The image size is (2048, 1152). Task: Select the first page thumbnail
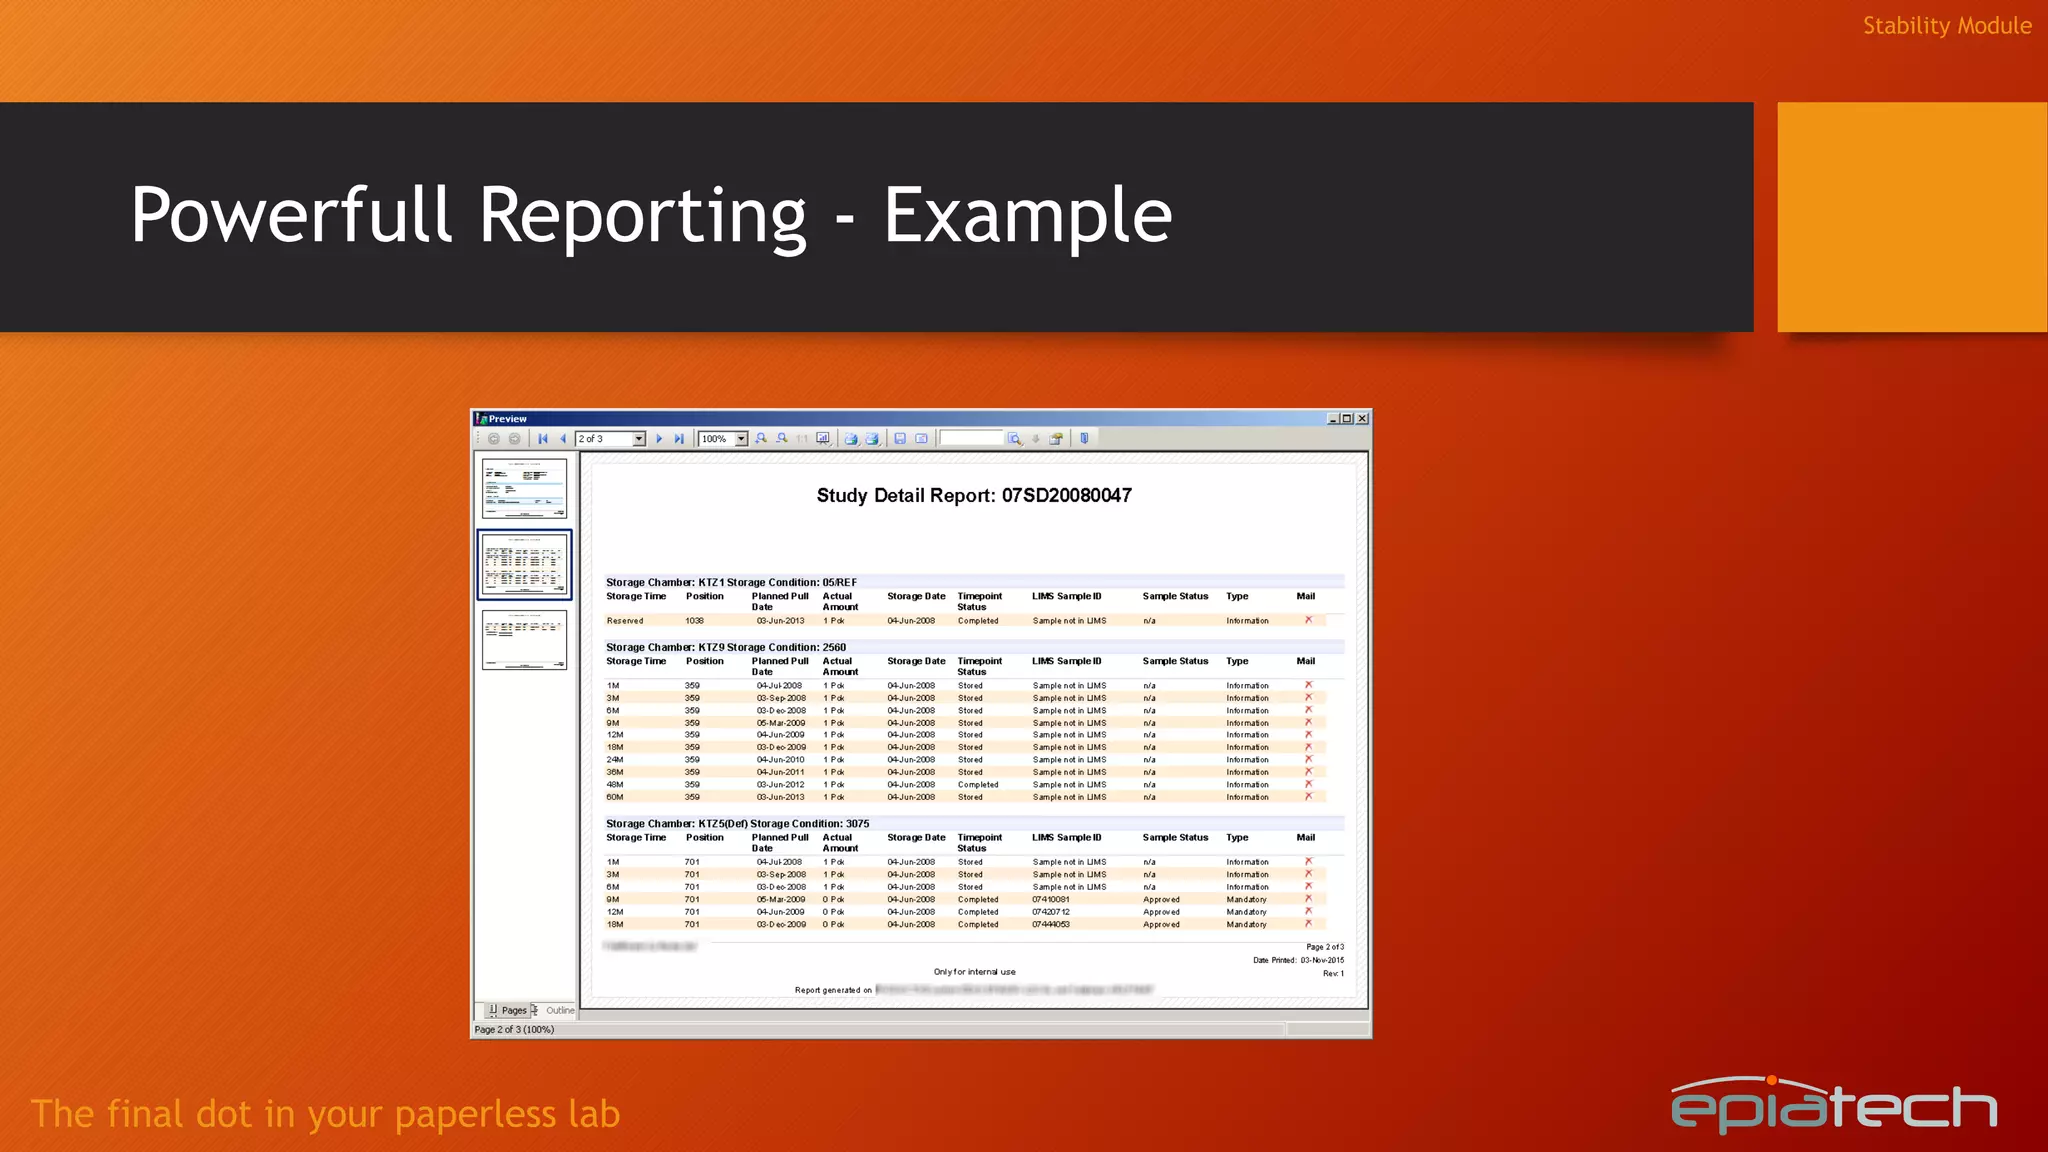[x=524, y=488]
